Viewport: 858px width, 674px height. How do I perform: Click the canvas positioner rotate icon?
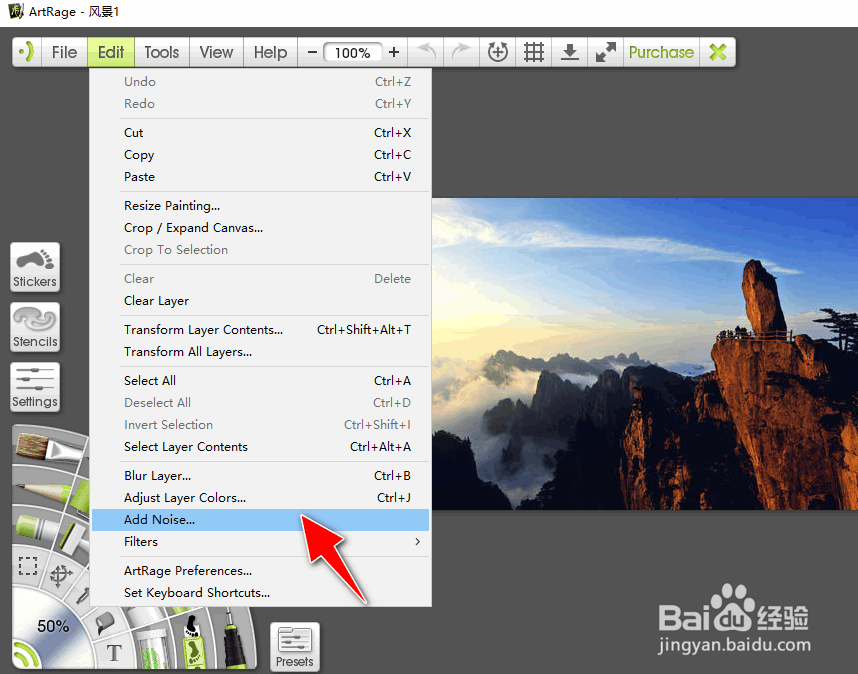pos(497,52)
